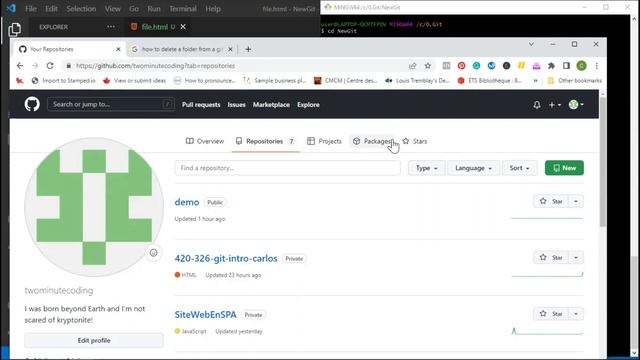Image resolution: width=640 pixels, height=360 pixels.
Task: Open the 'CMCM | Centre des' bookmark
Action: click(345, 81)
